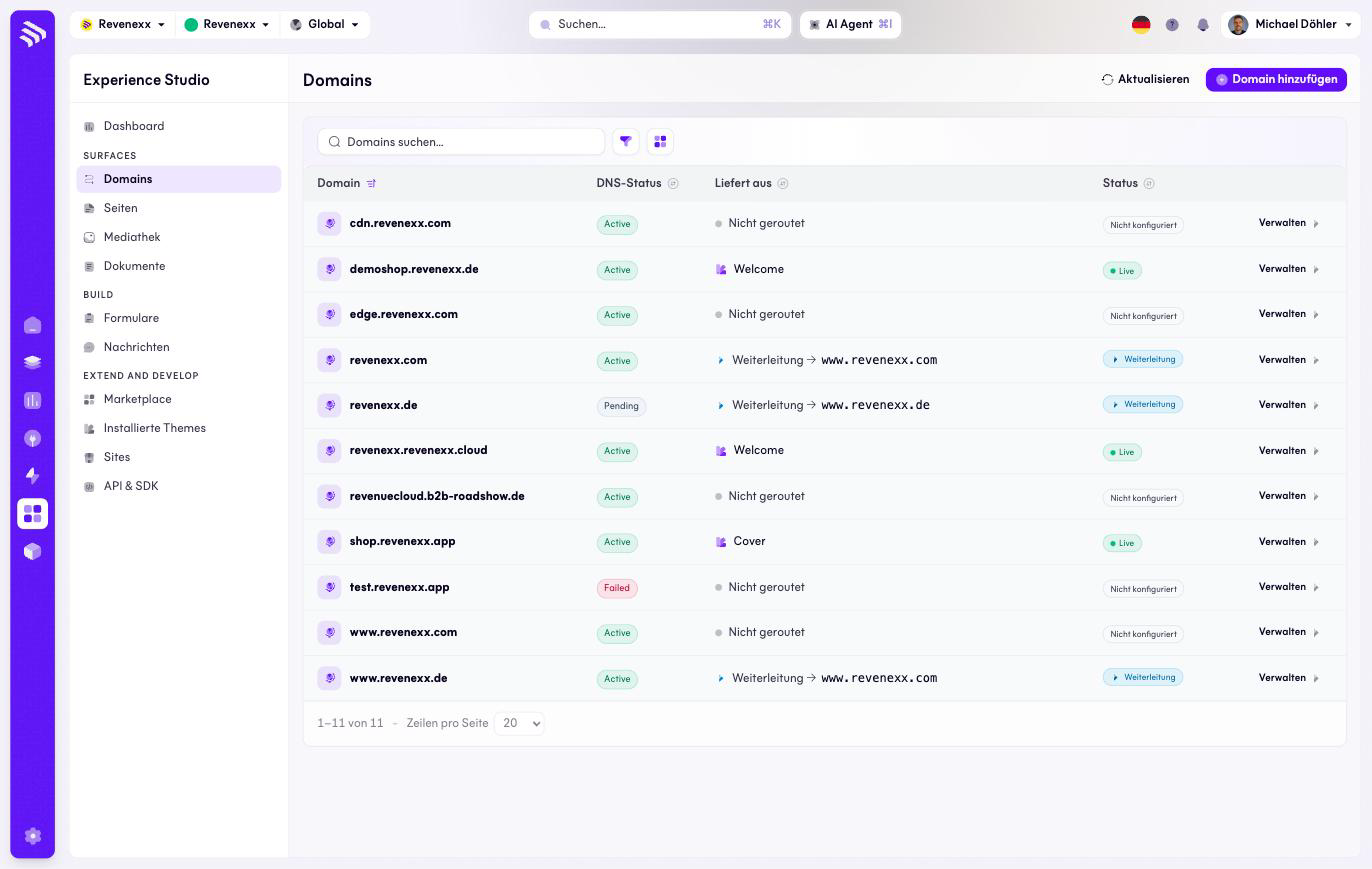Click the sort icon beside Domain header
1372x869 pixels.
click(x=371, y=184)
